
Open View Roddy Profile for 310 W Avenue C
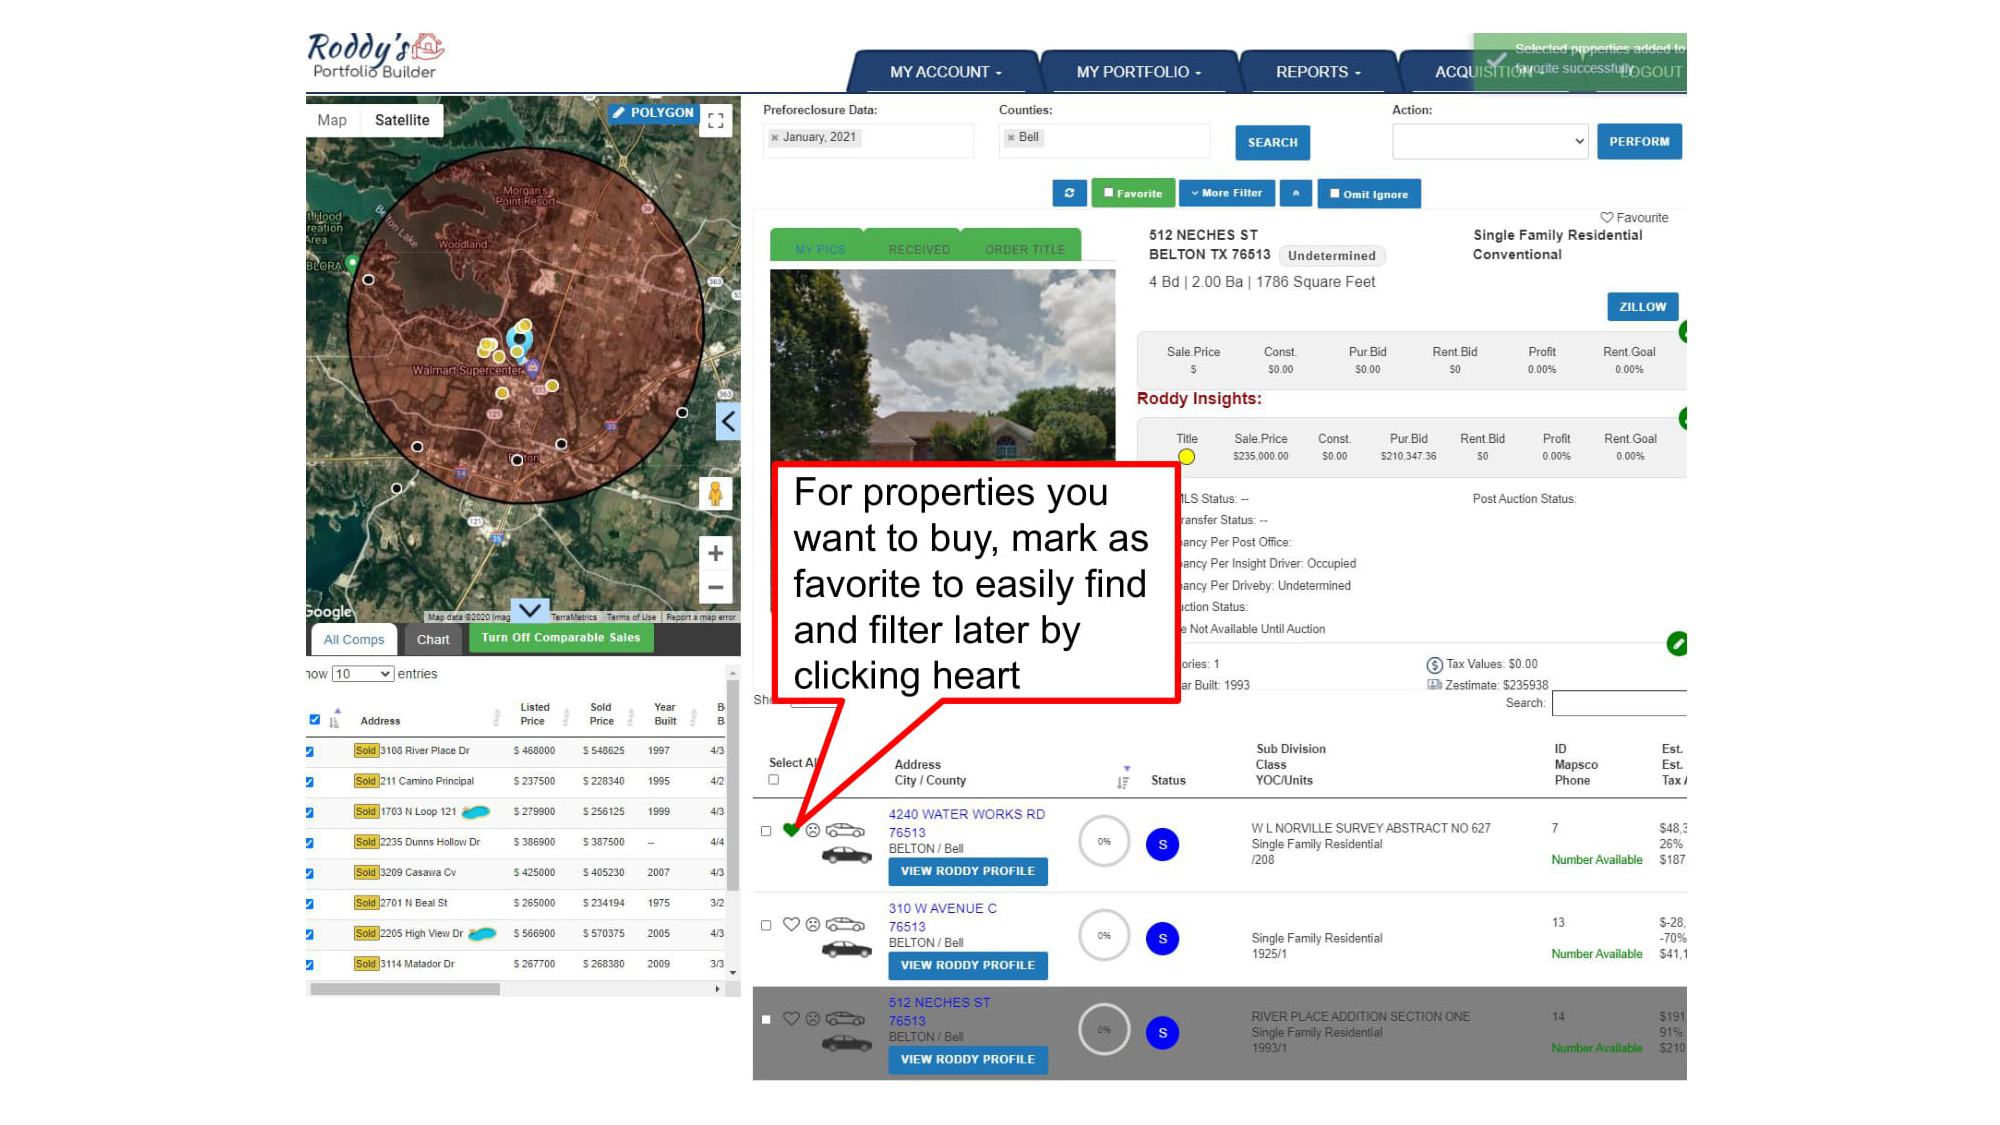(x=967, y=965)
